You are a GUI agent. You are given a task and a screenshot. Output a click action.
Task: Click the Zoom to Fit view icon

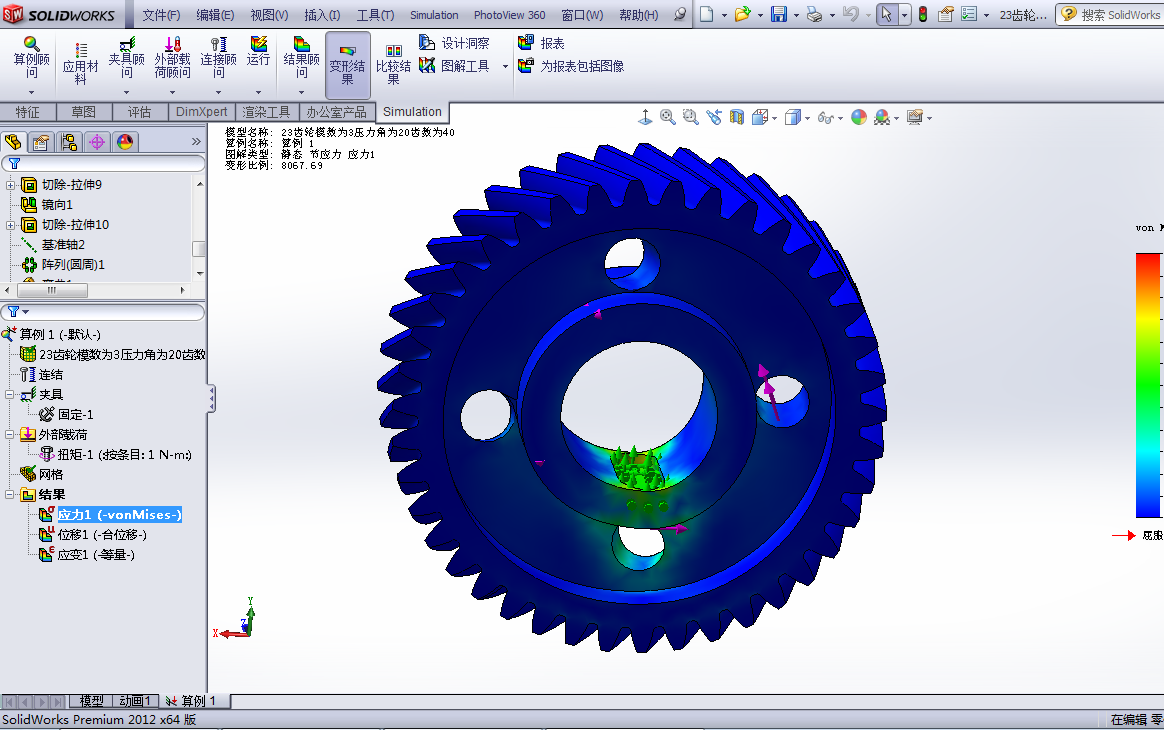click(667, 117)
